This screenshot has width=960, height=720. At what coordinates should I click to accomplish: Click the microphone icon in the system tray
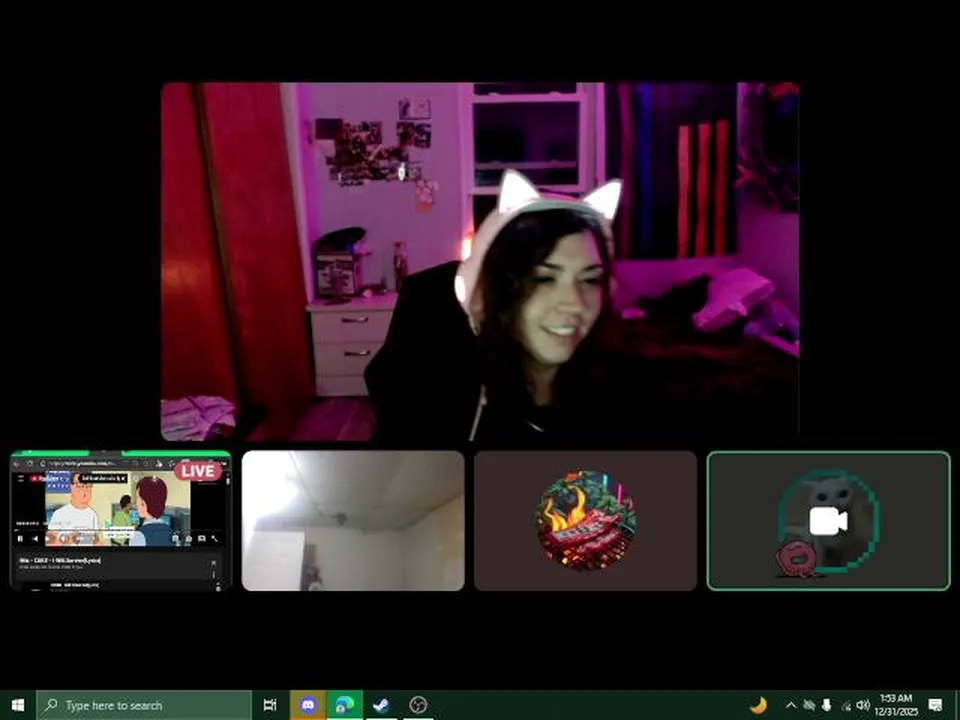click(827, 705)
